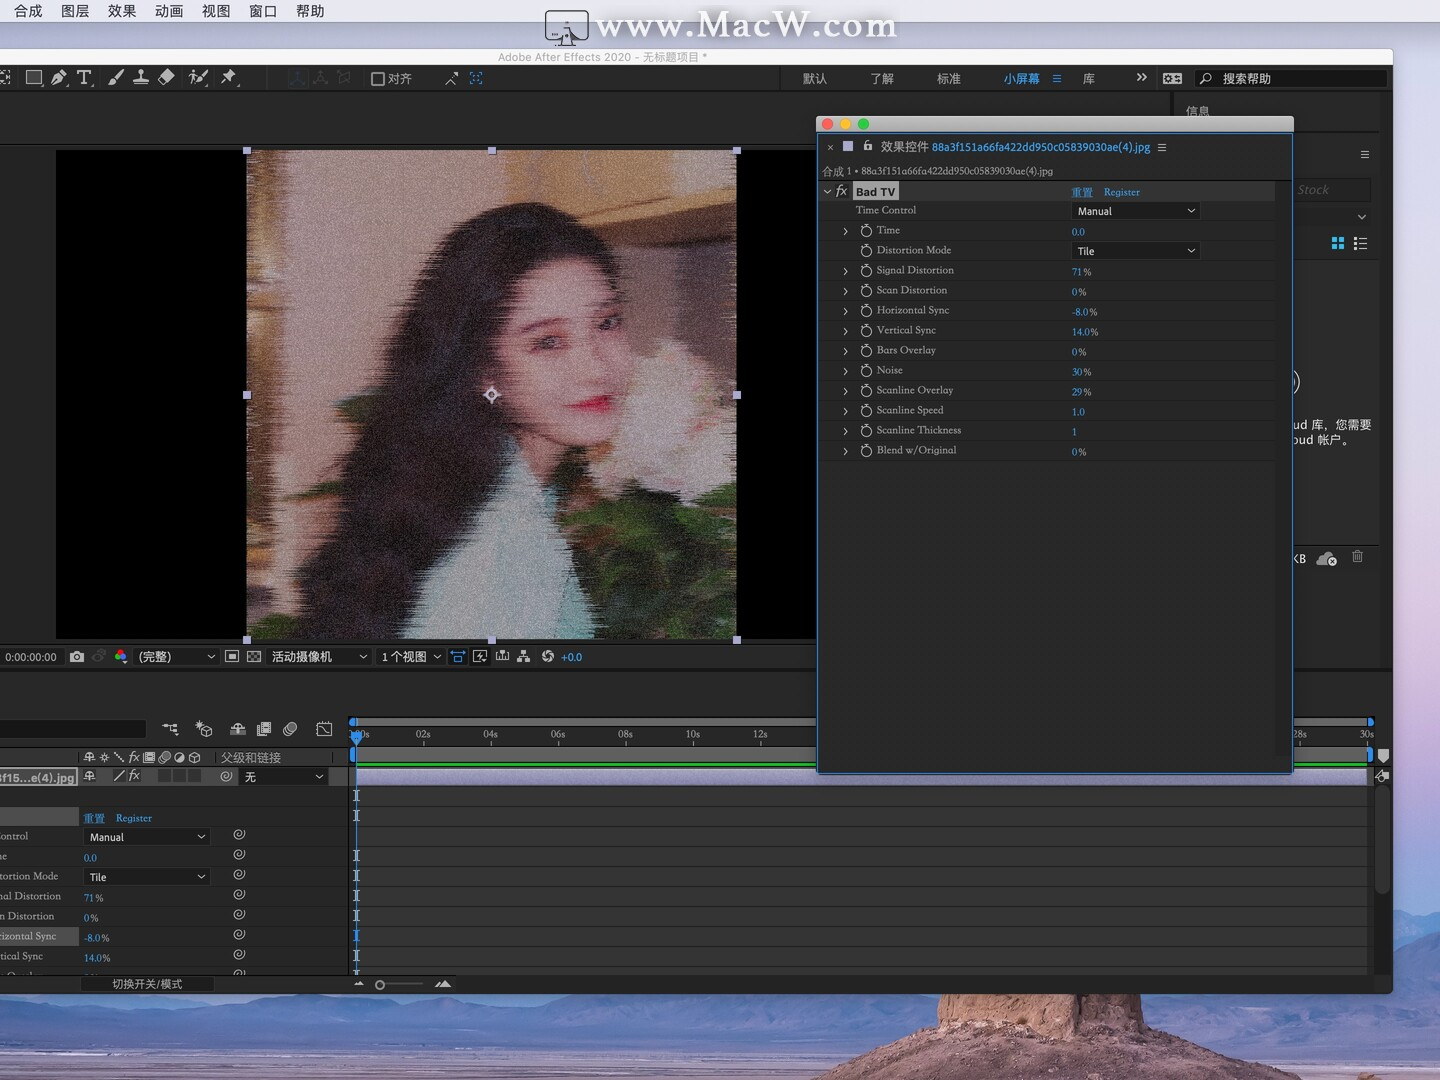Select the Pen tool in the toolbar
Screen dimensions: 1440x1080
60,78
